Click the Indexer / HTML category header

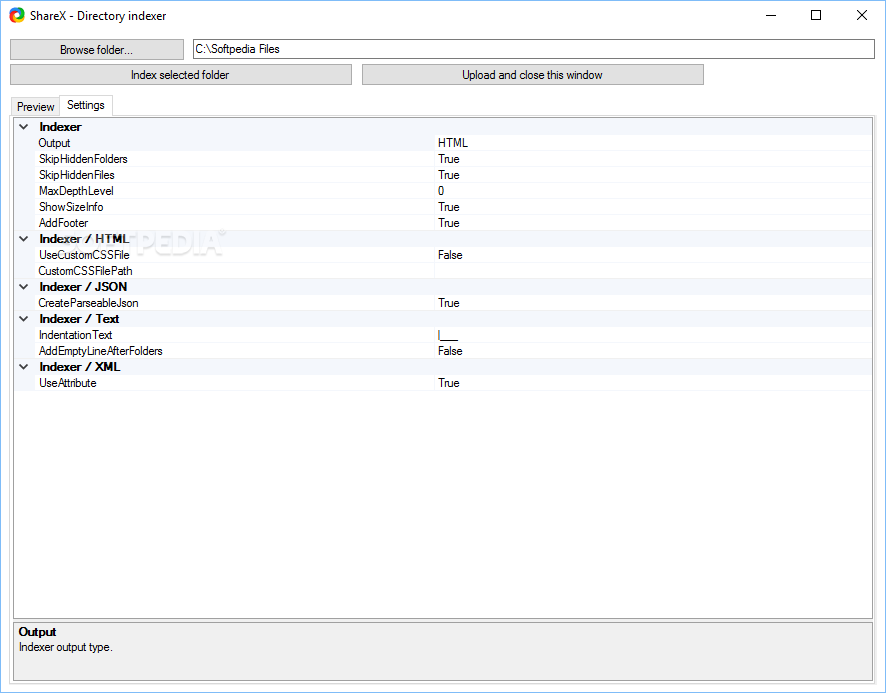(84, 239)
